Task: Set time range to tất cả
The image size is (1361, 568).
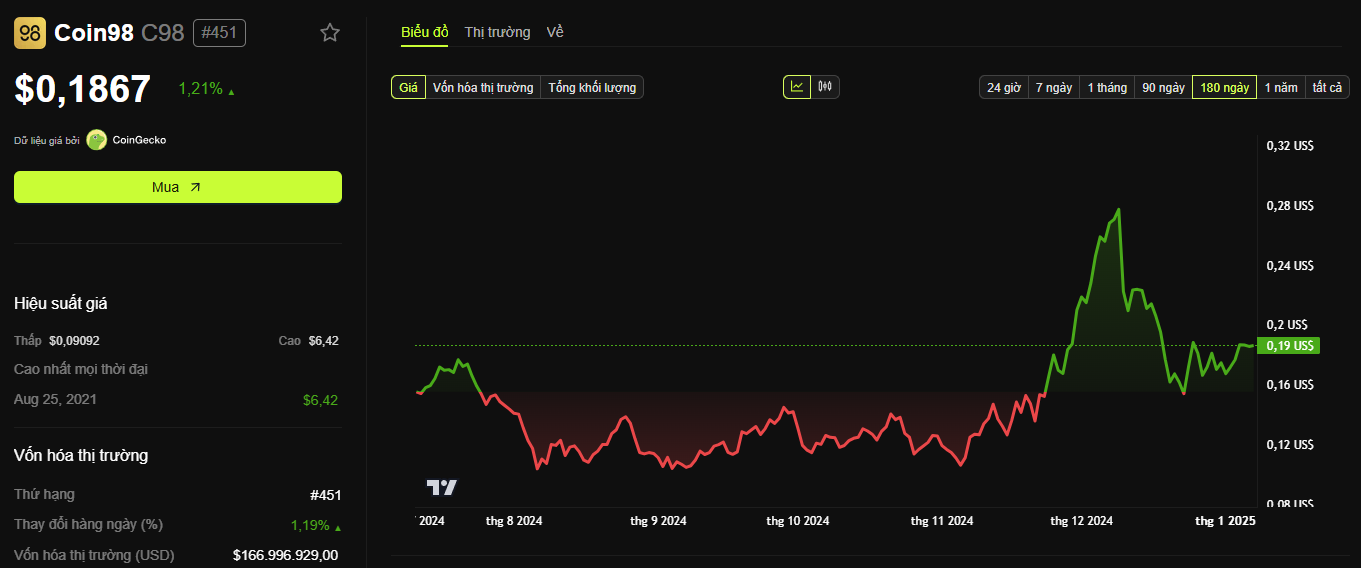Action: point(1327,87)
